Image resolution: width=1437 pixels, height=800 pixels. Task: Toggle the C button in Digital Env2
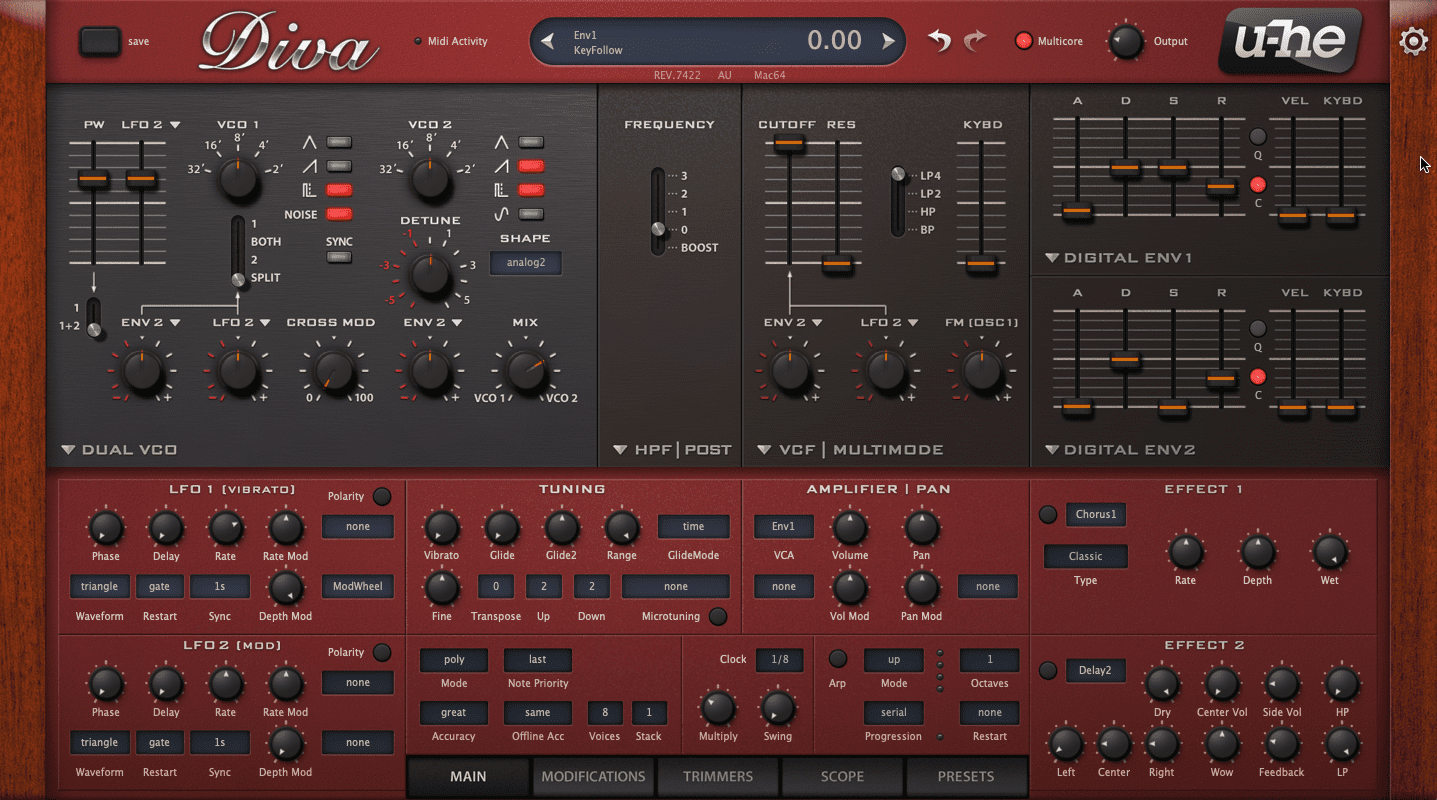tap(1258, 377)
